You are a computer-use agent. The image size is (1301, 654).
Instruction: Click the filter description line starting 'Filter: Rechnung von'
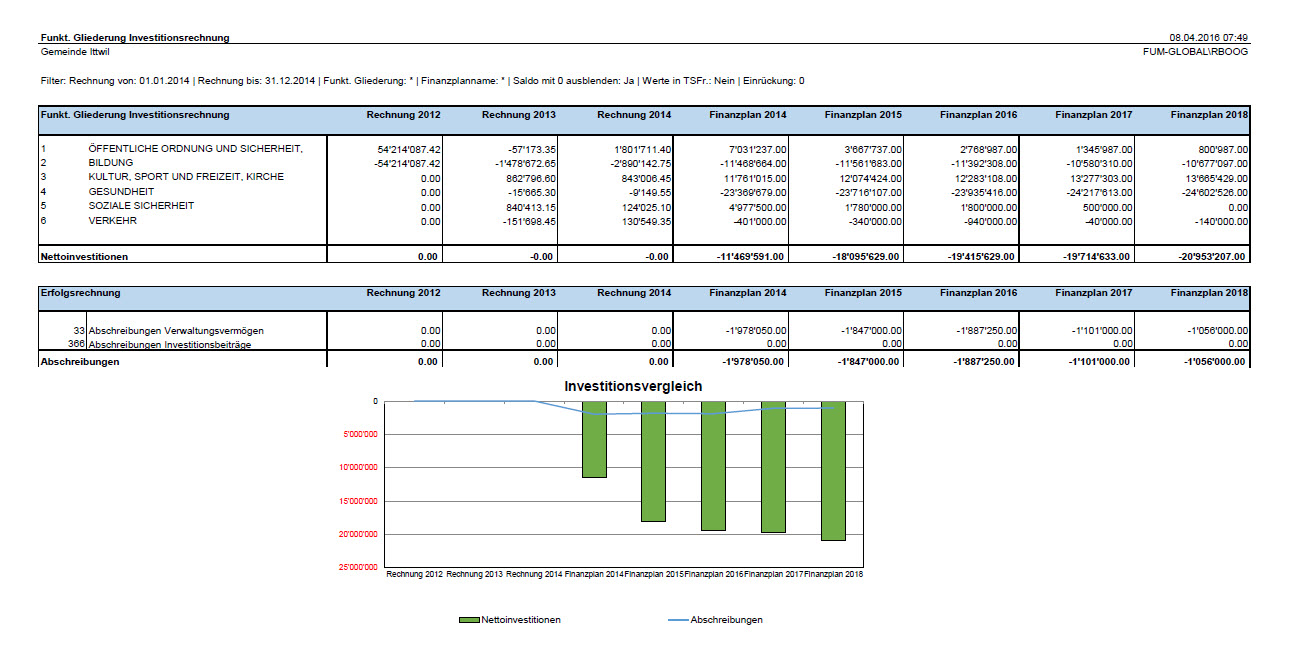(422, 81)
